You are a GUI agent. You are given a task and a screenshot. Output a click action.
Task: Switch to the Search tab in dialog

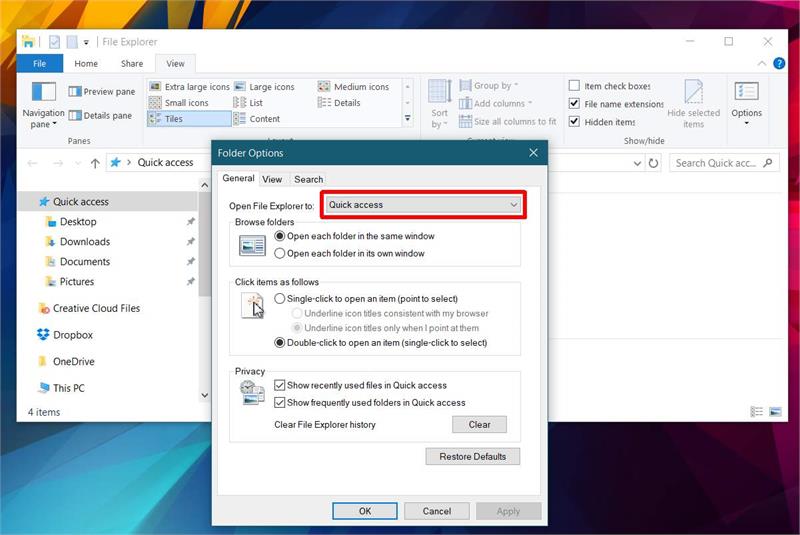click(x=308, y=179)
